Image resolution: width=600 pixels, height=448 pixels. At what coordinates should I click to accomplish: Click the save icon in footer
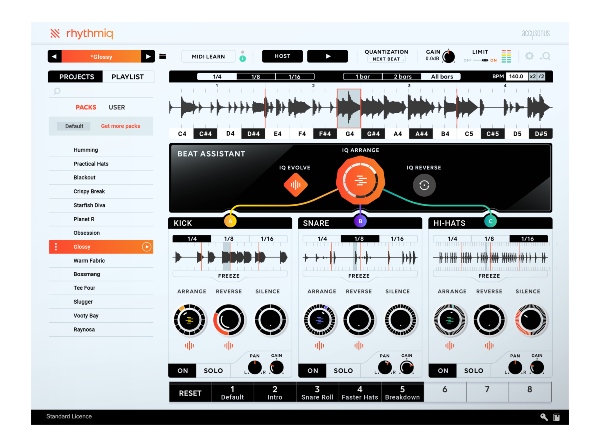[557, 417]
